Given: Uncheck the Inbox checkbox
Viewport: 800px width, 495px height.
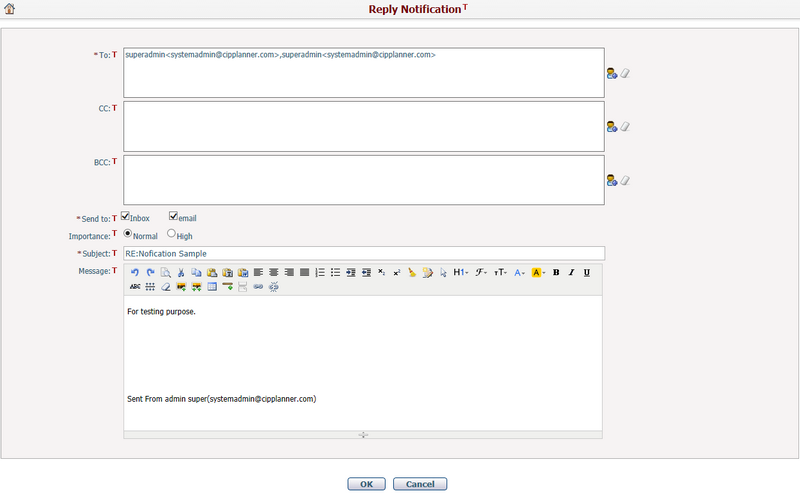Looking at the screenshot, I should click(126, 216).
